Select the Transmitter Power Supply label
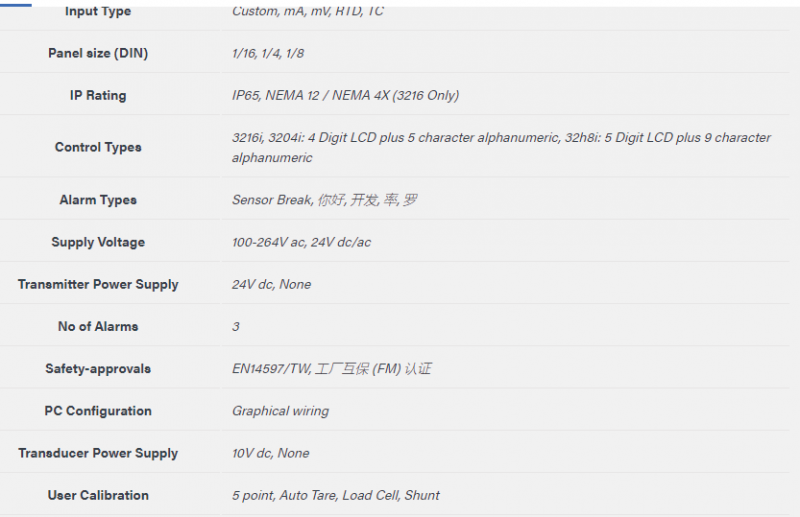This screenshot has width=800, height=517. click(x=98, y=284)
